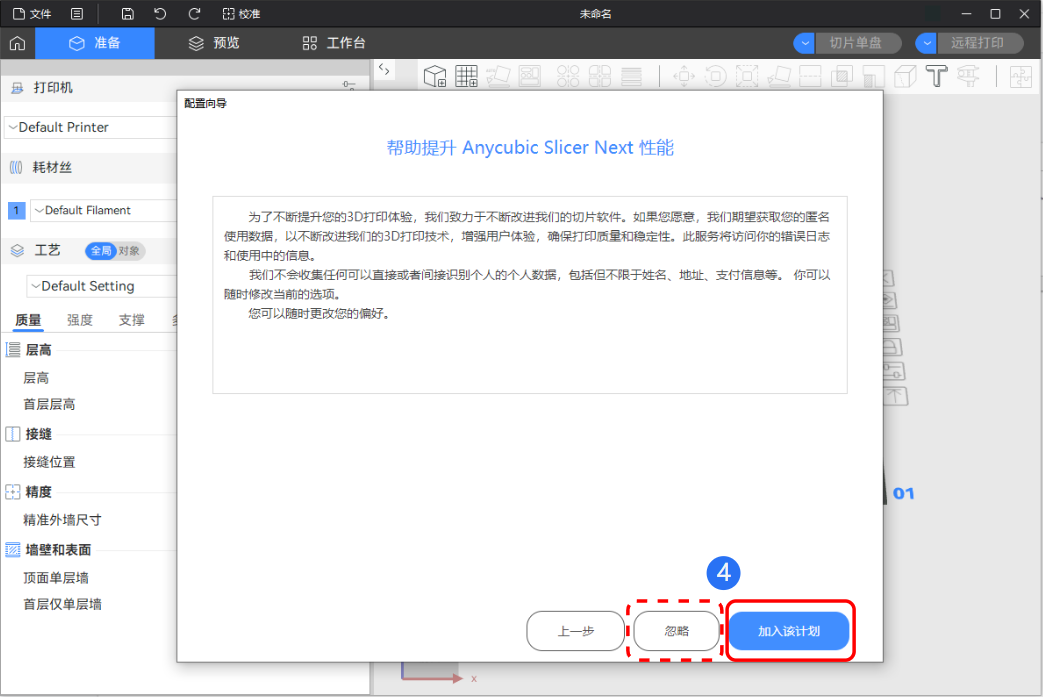Open the assembly view puzzle icon

pyautogui.click(x=1020, y=76)
